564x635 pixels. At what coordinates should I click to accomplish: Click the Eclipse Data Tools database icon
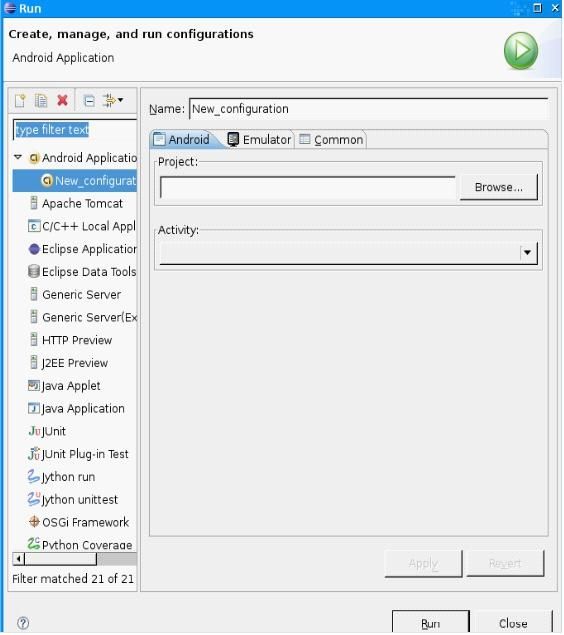click(34, 271)
